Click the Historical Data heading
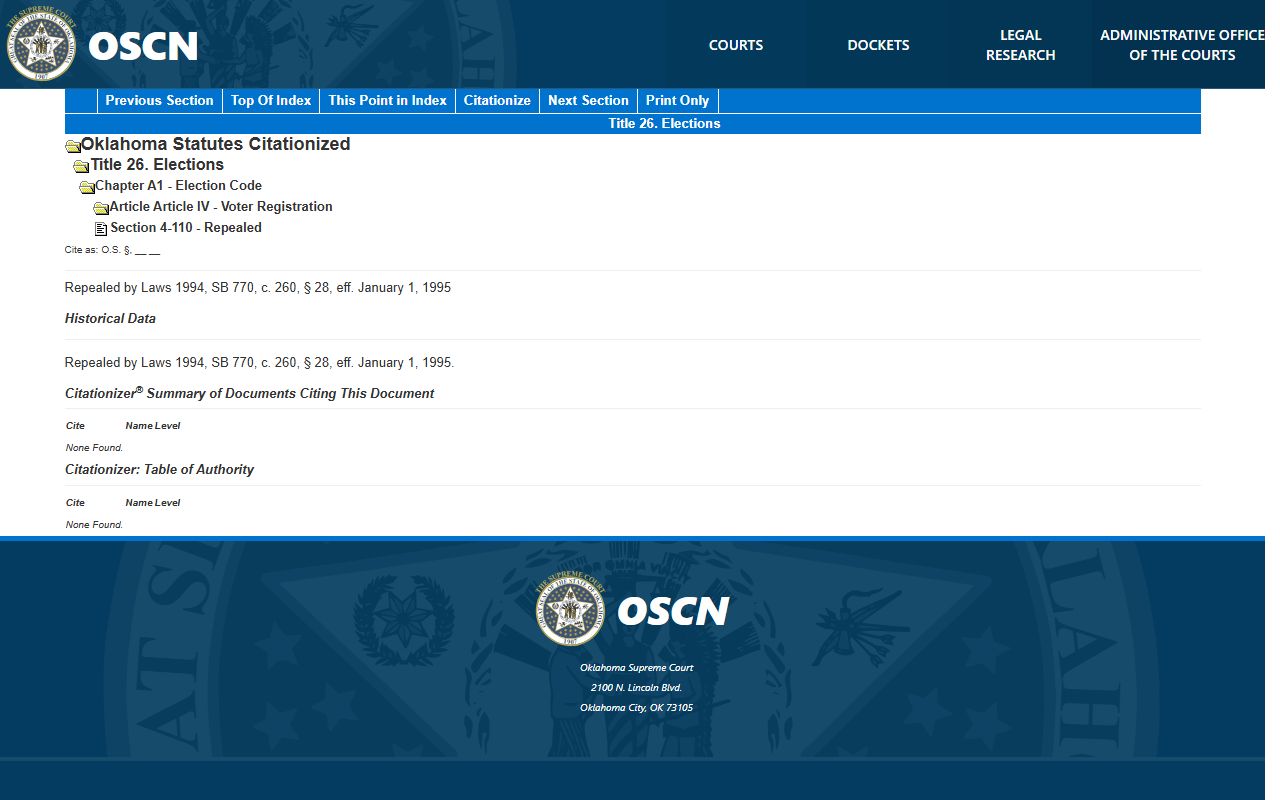 110,319
